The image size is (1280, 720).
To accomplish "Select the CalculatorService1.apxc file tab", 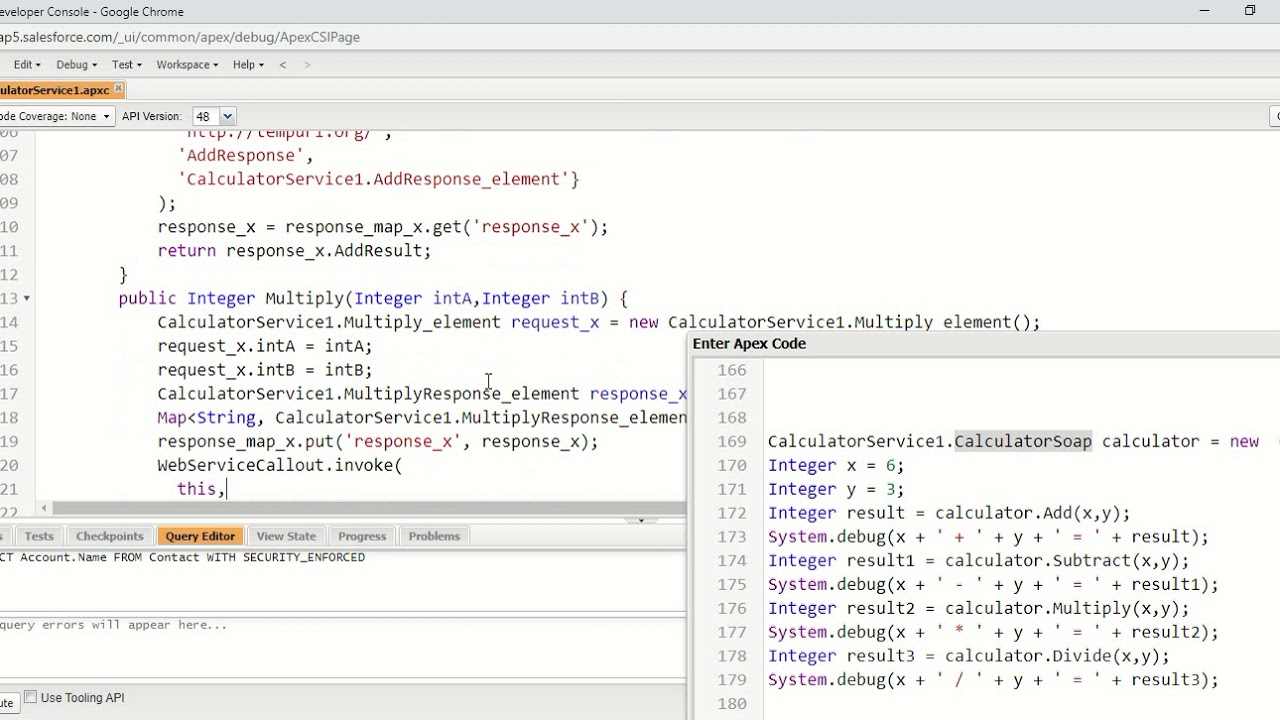I will 56,90.
